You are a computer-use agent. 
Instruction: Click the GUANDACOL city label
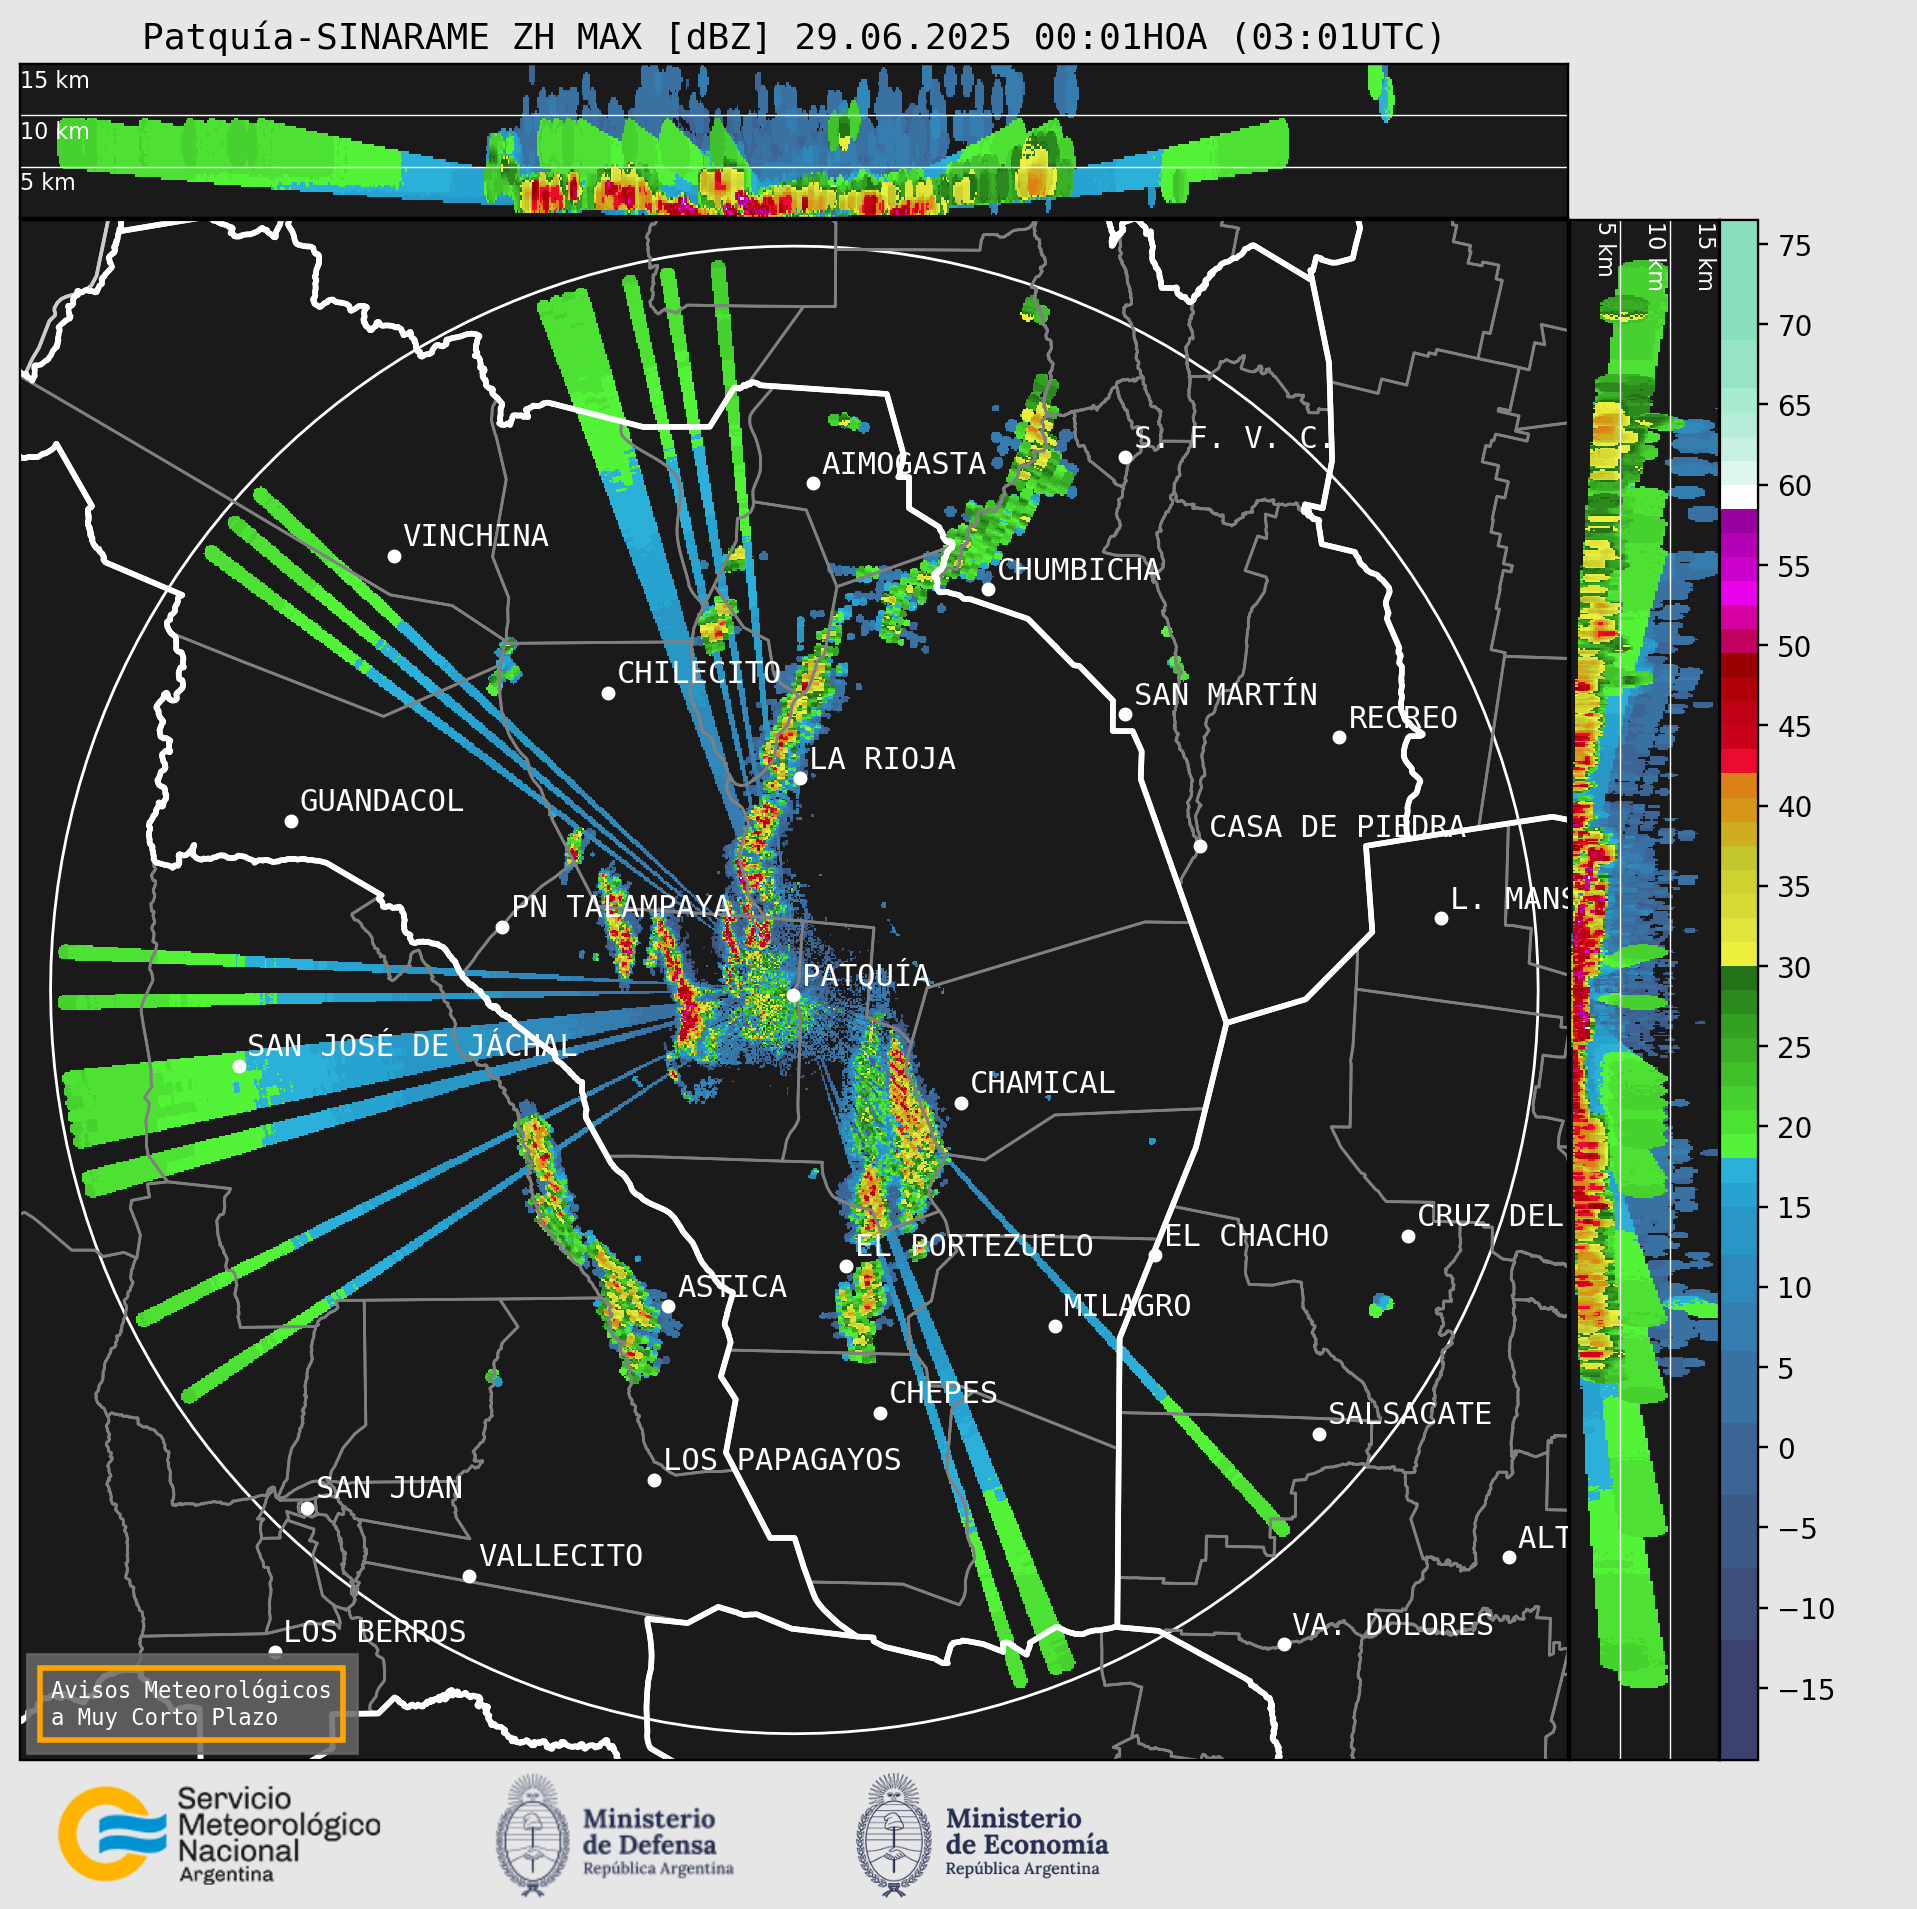click(382, 801)
